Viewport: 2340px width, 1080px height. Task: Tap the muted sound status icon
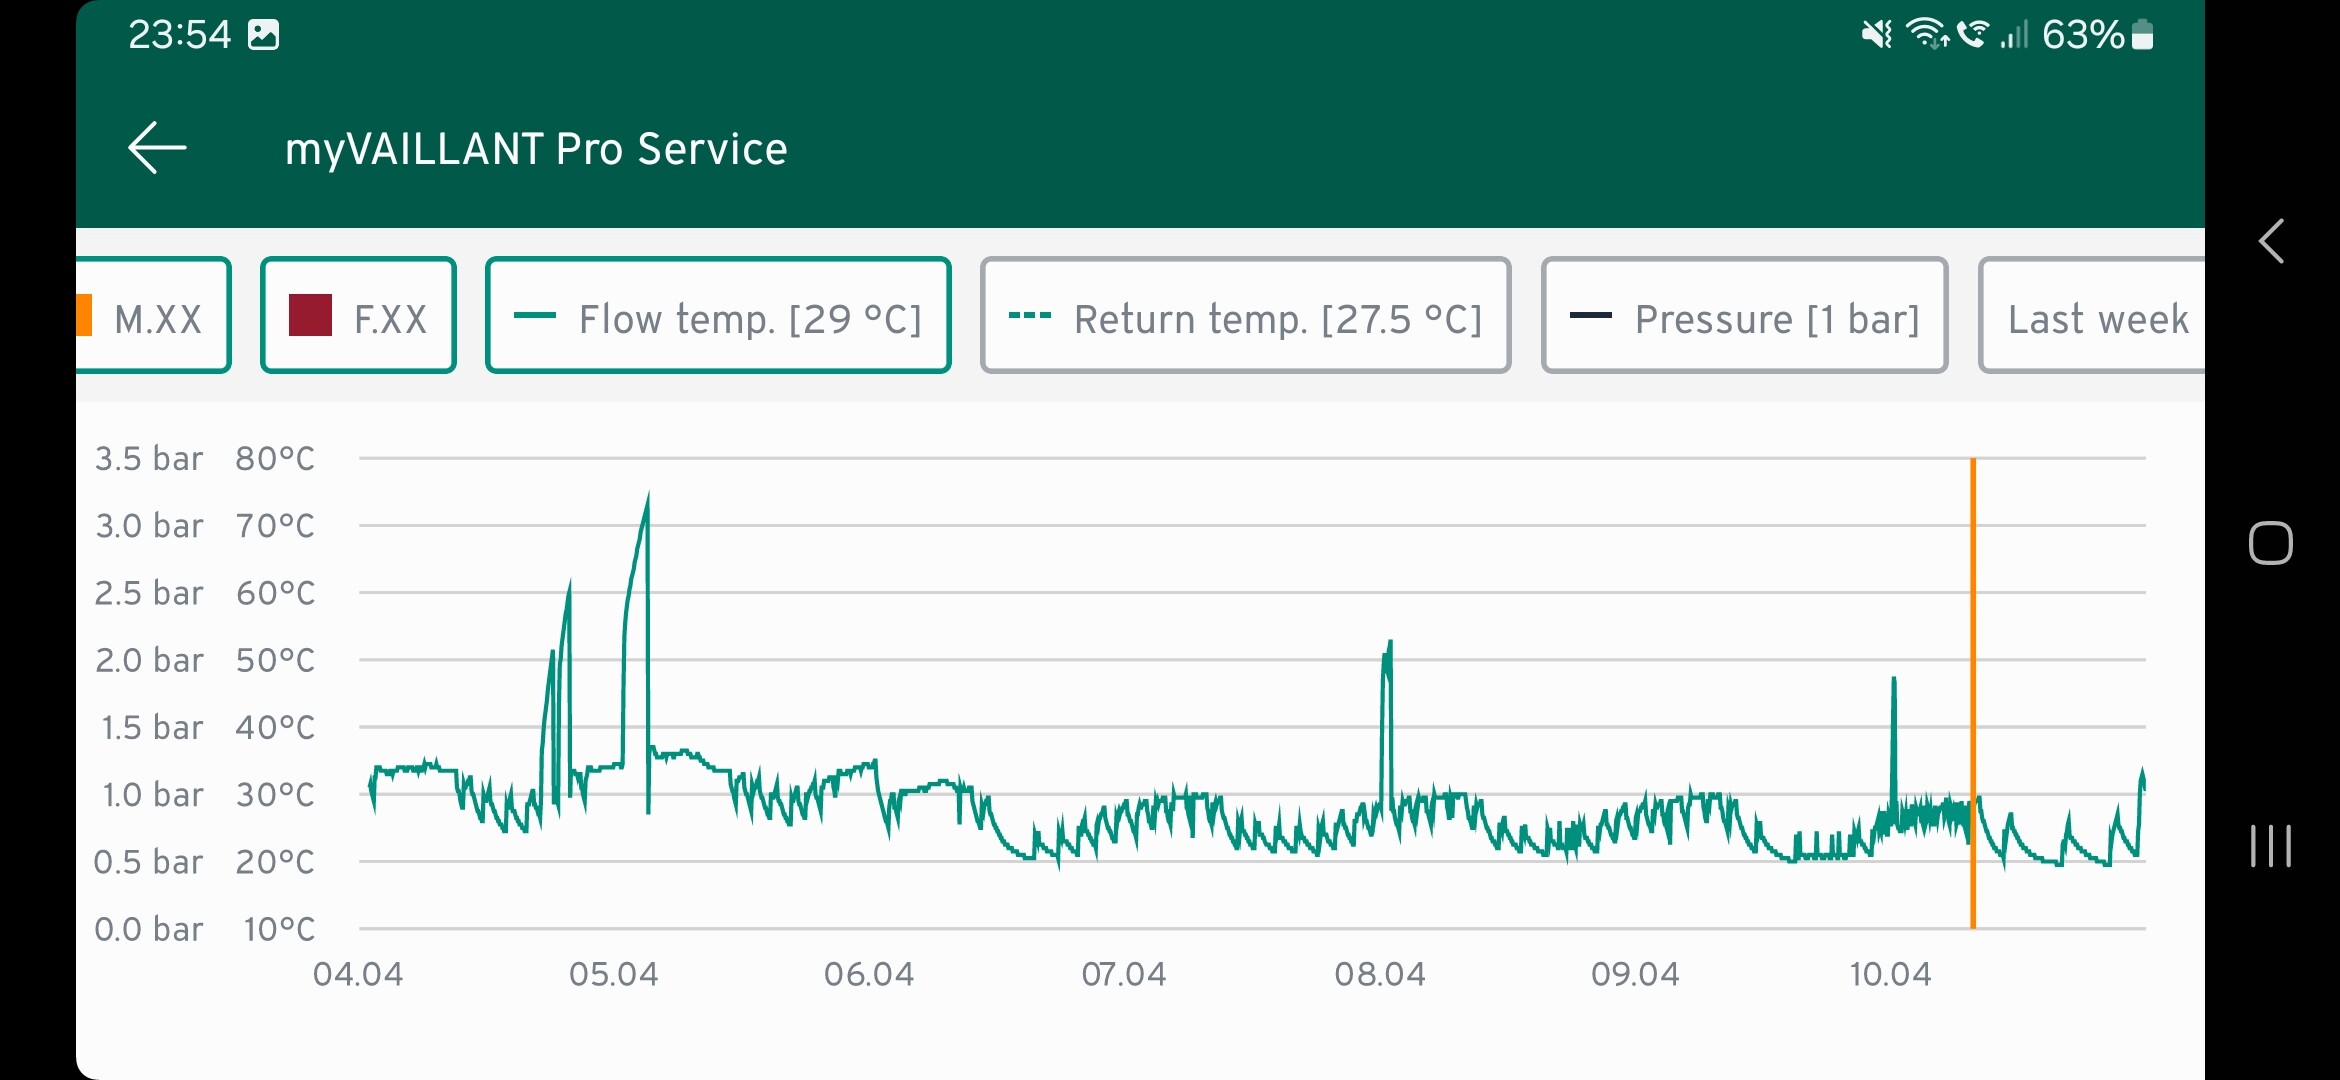(1875, 35)
